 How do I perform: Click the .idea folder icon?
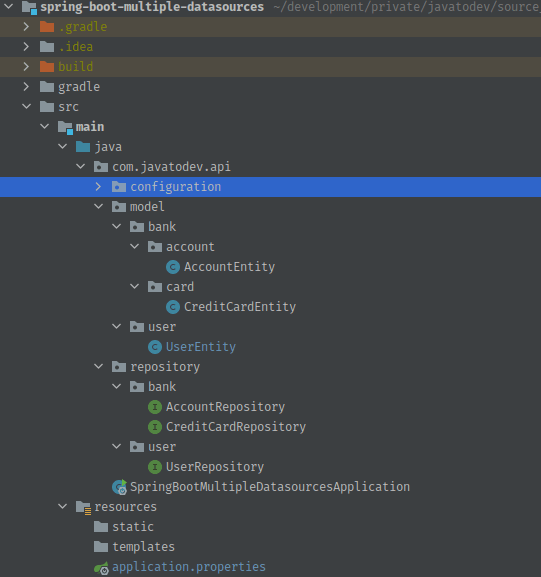point(47,47)
